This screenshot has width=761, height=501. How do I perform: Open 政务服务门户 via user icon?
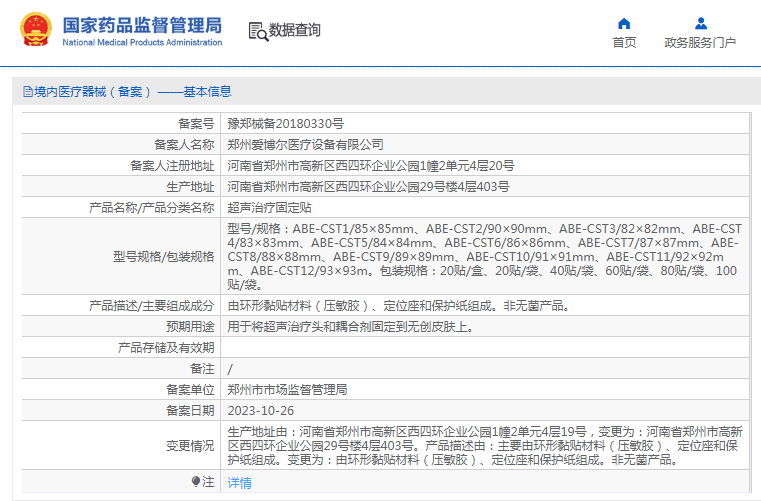701,23
